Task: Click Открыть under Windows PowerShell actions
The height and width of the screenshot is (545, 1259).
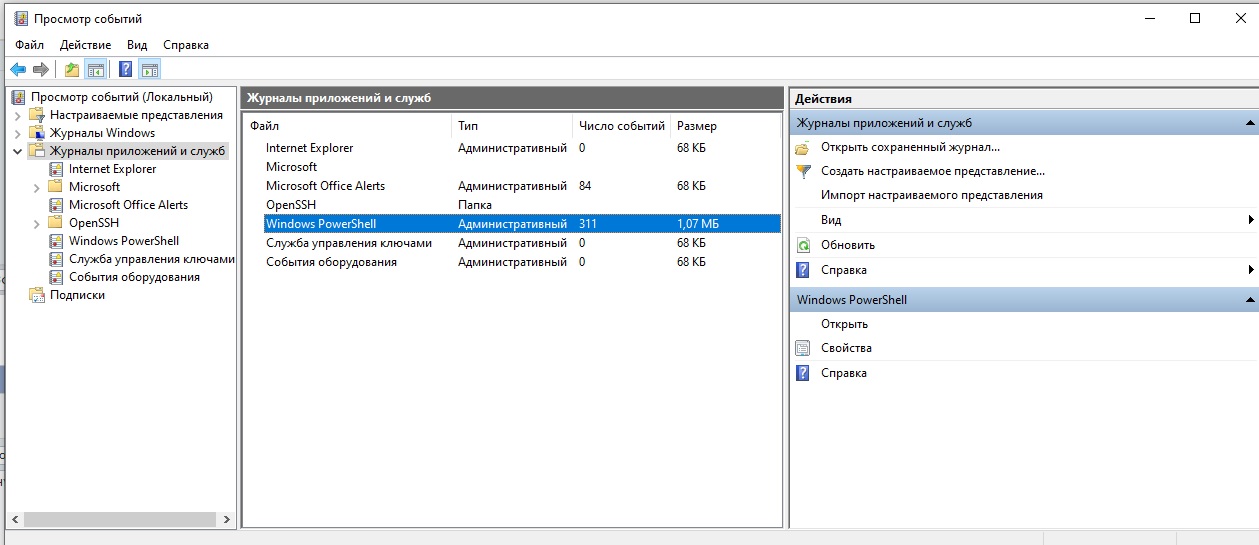Action: coord(844,324)
